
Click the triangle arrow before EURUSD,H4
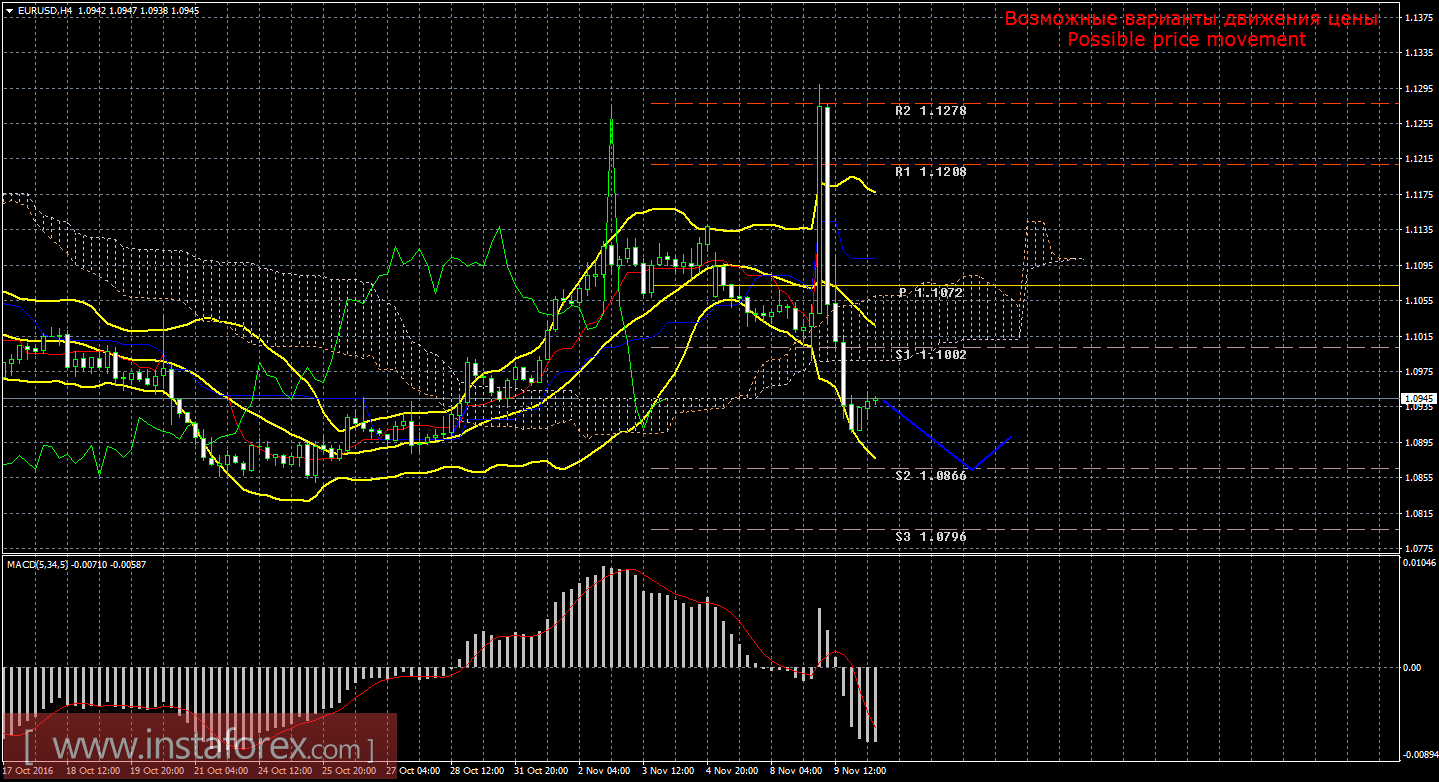click(x=9, y=10)
